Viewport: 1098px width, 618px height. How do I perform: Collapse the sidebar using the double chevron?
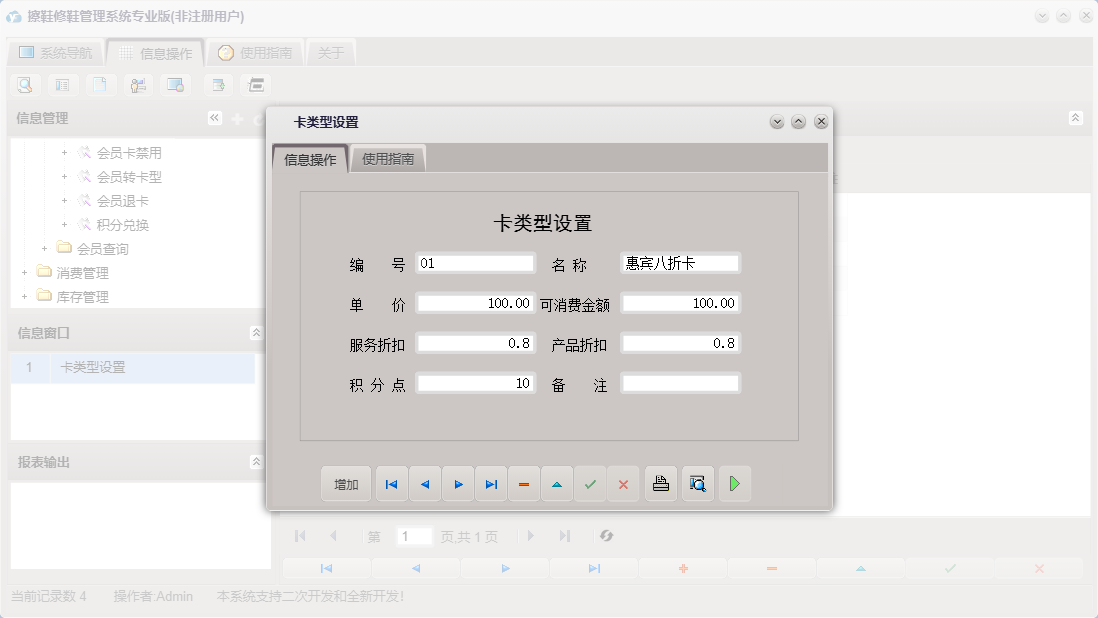(214, 117)
